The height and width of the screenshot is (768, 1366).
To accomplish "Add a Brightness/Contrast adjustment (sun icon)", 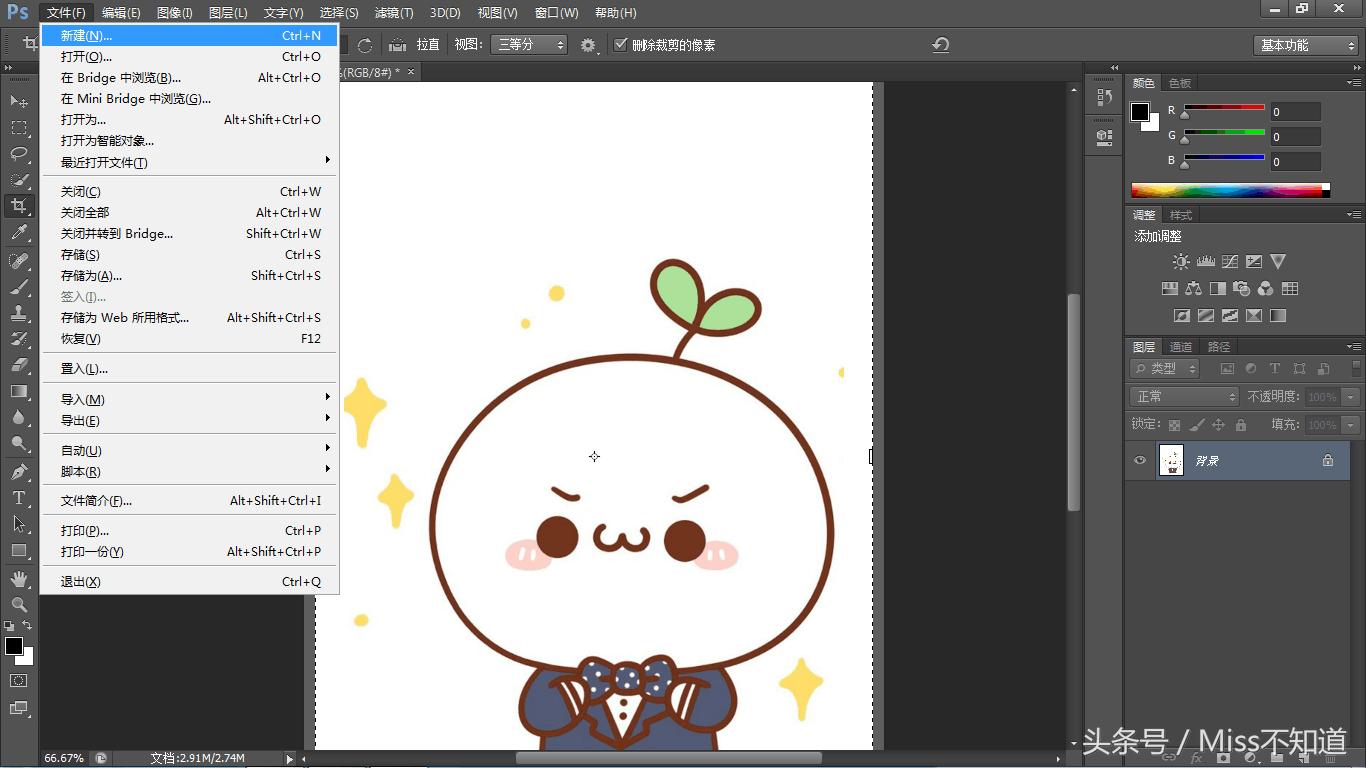I will pos(1181,262).
